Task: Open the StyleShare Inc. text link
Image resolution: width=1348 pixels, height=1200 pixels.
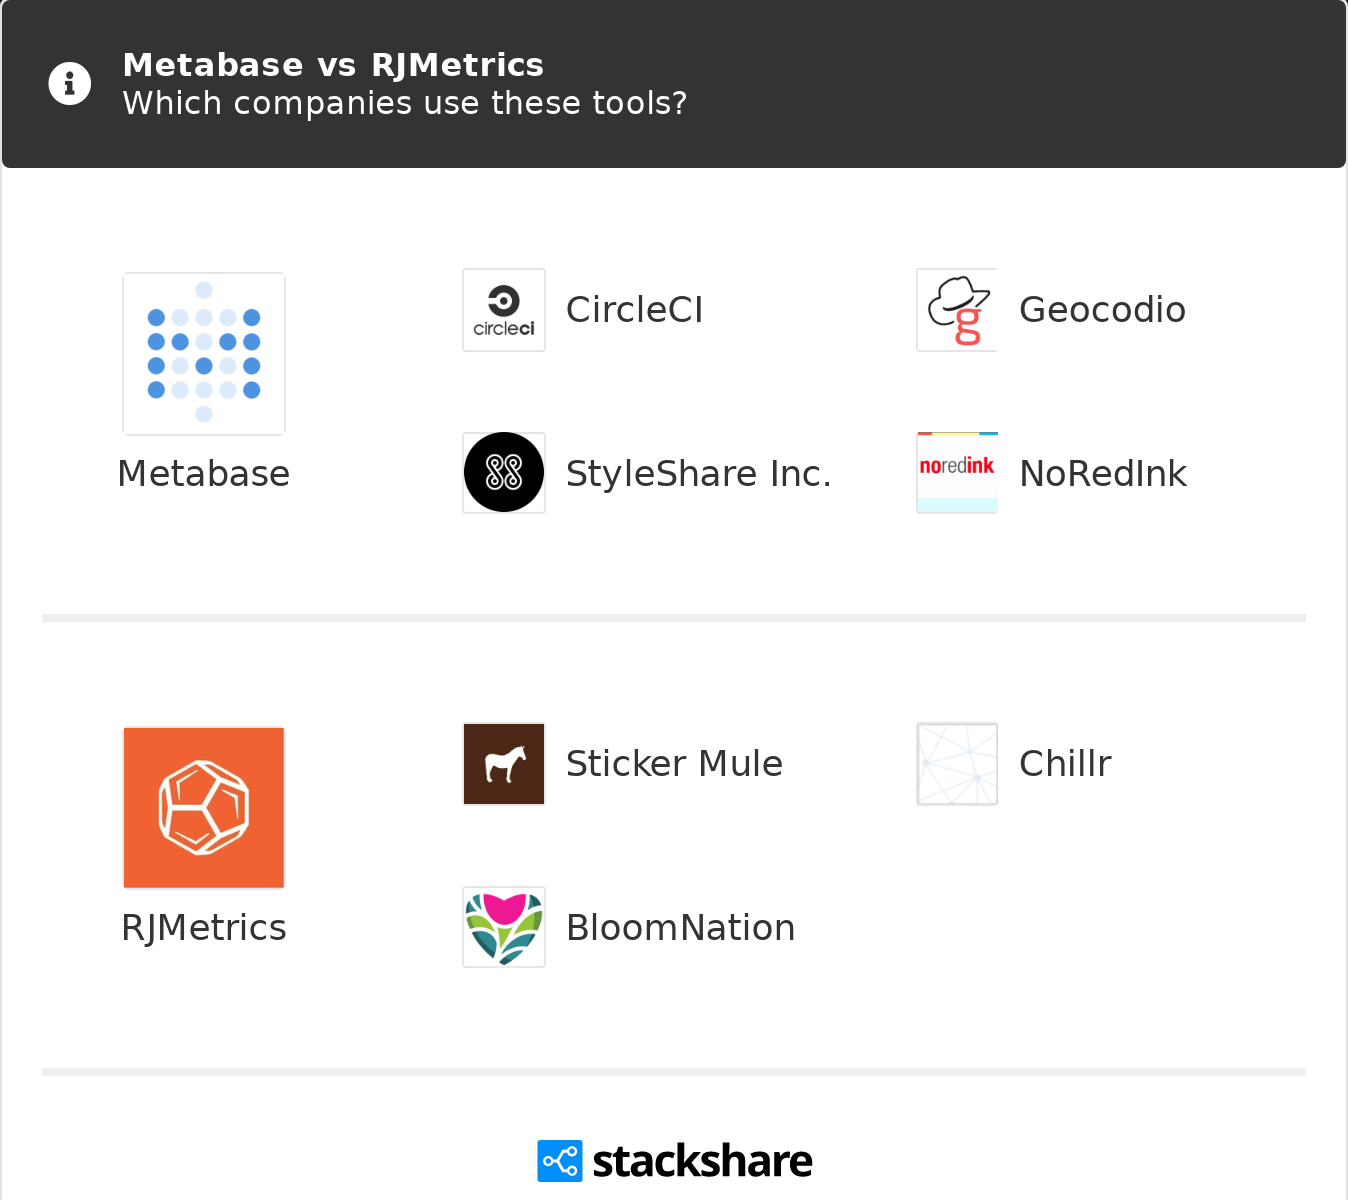Action: (698, 474)
